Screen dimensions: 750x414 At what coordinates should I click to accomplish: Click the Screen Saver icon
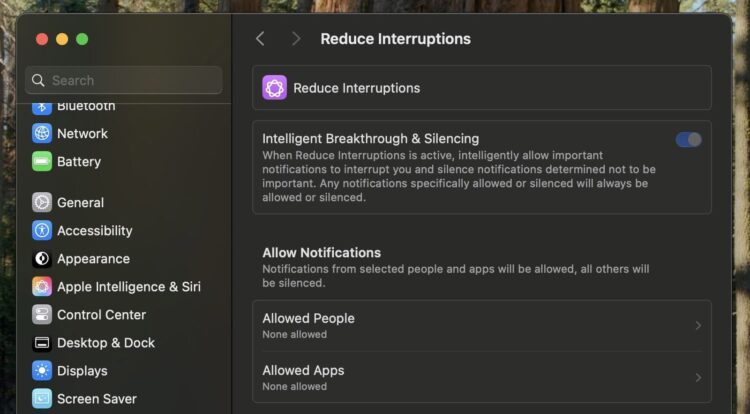click(42, 399)
